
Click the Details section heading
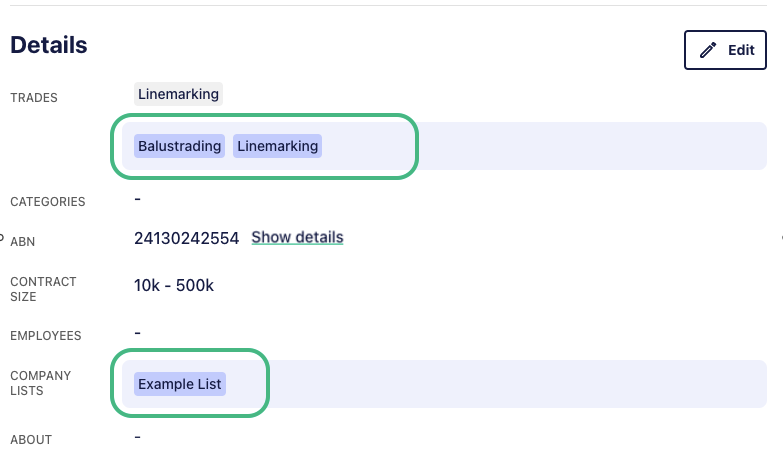(49, 45)
